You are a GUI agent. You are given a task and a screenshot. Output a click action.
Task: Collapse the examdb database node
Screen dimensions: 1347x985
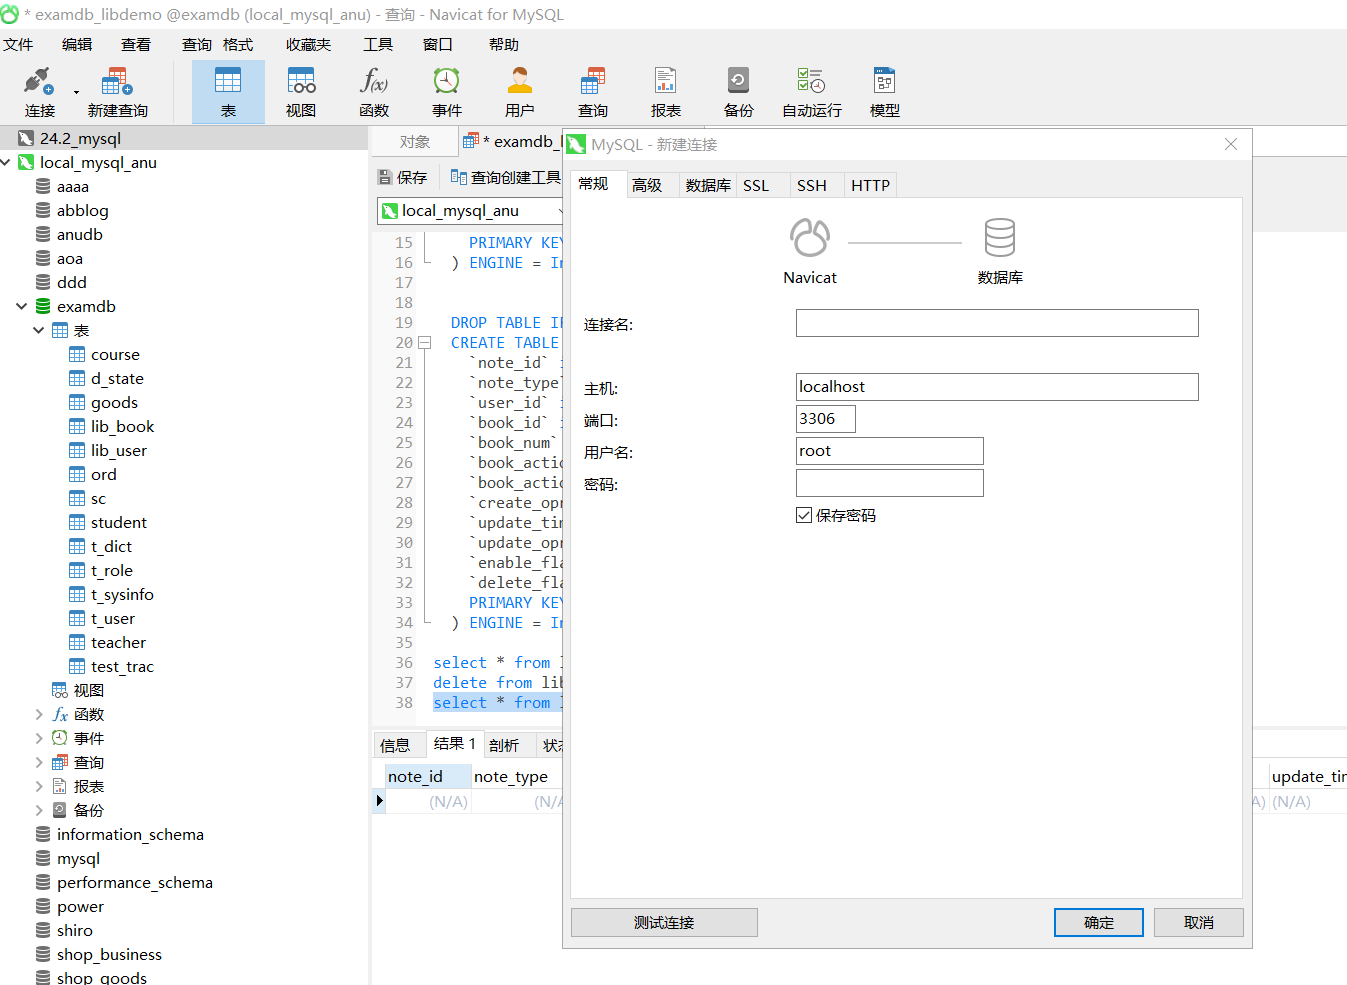pyautogui.click(x=22, y=306)
